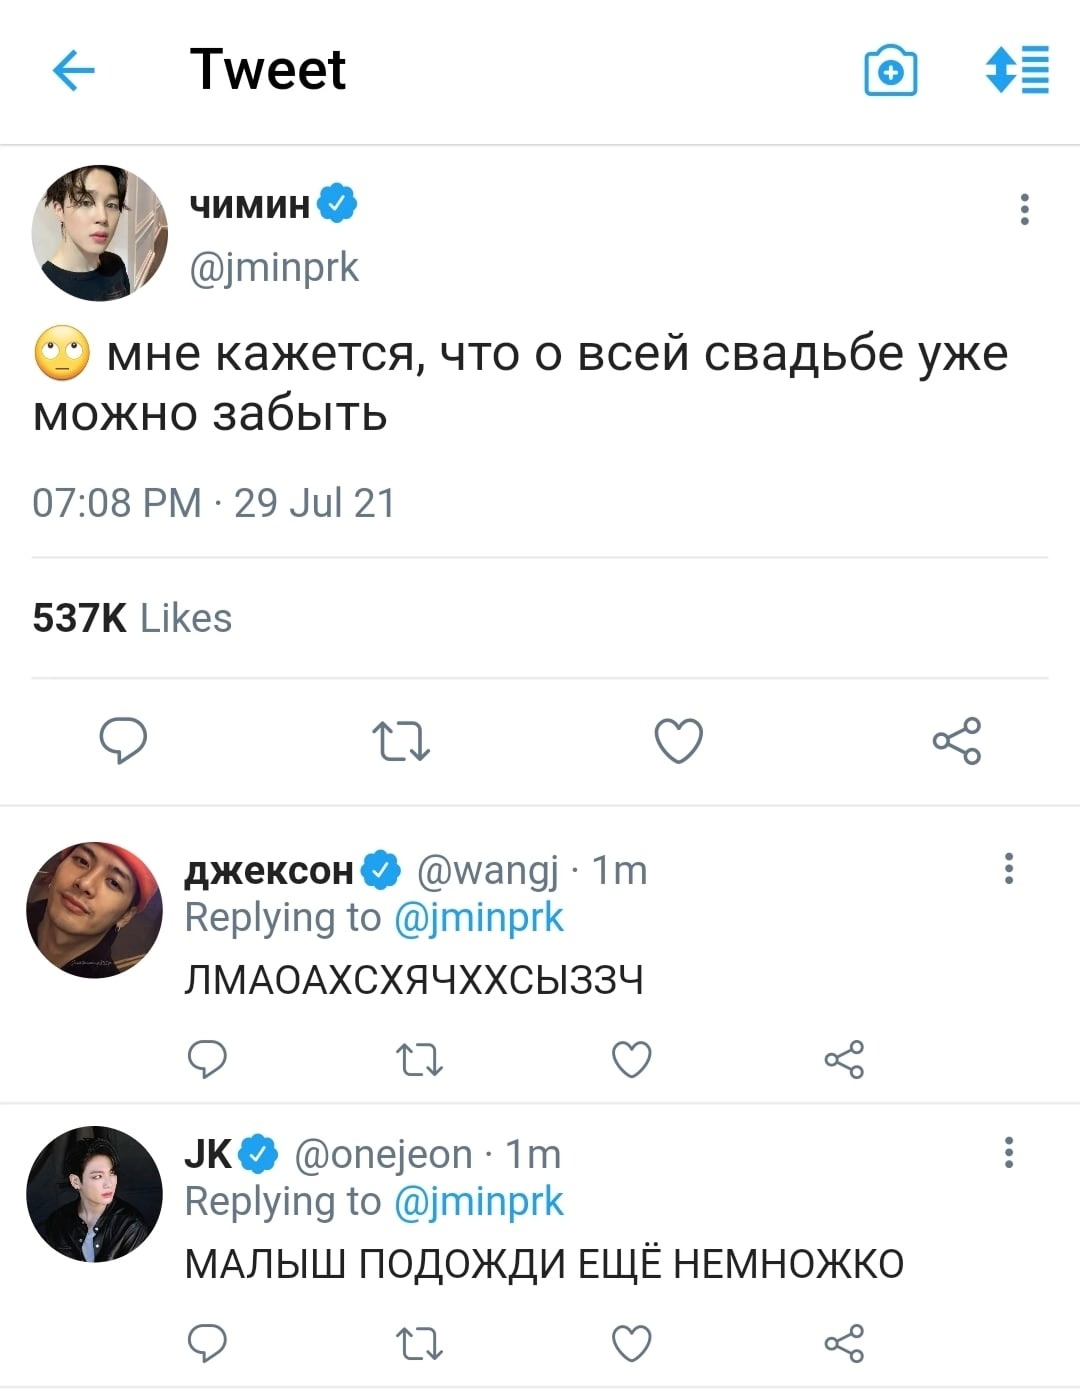Open the sort replies icon

pos(1017,70)
